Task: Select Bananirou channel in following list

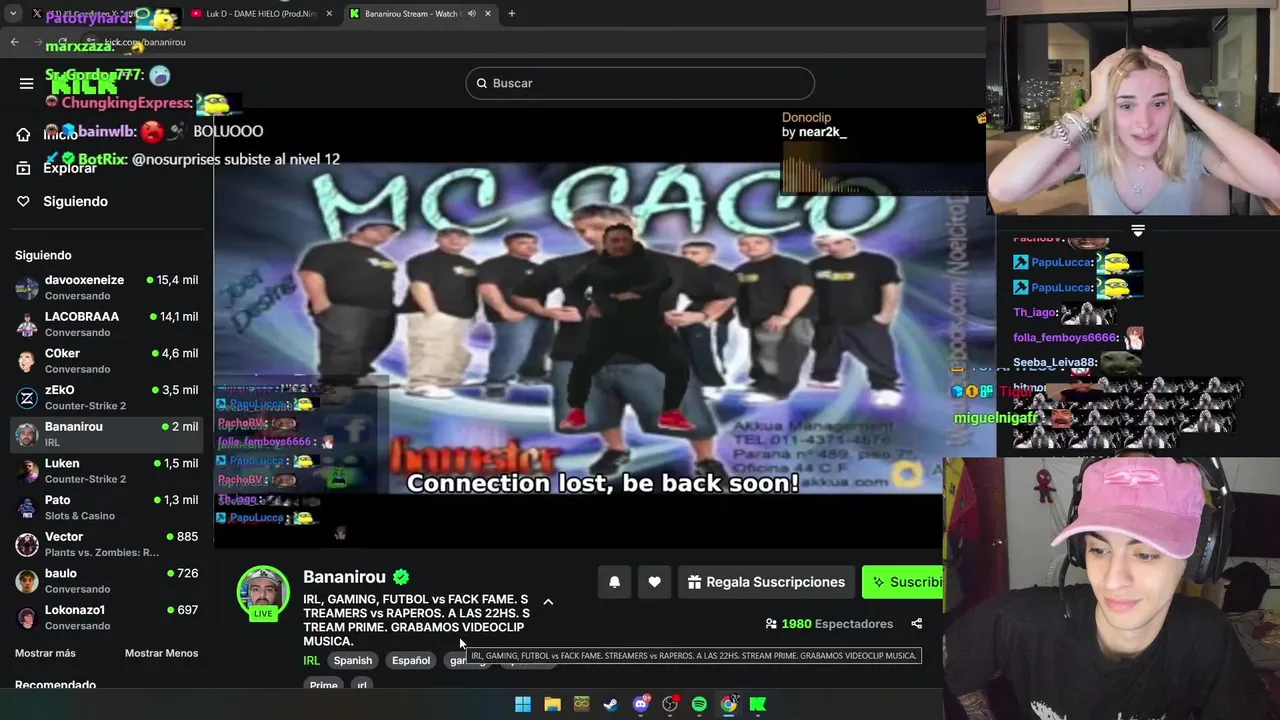Action: (x=106, y=434)
